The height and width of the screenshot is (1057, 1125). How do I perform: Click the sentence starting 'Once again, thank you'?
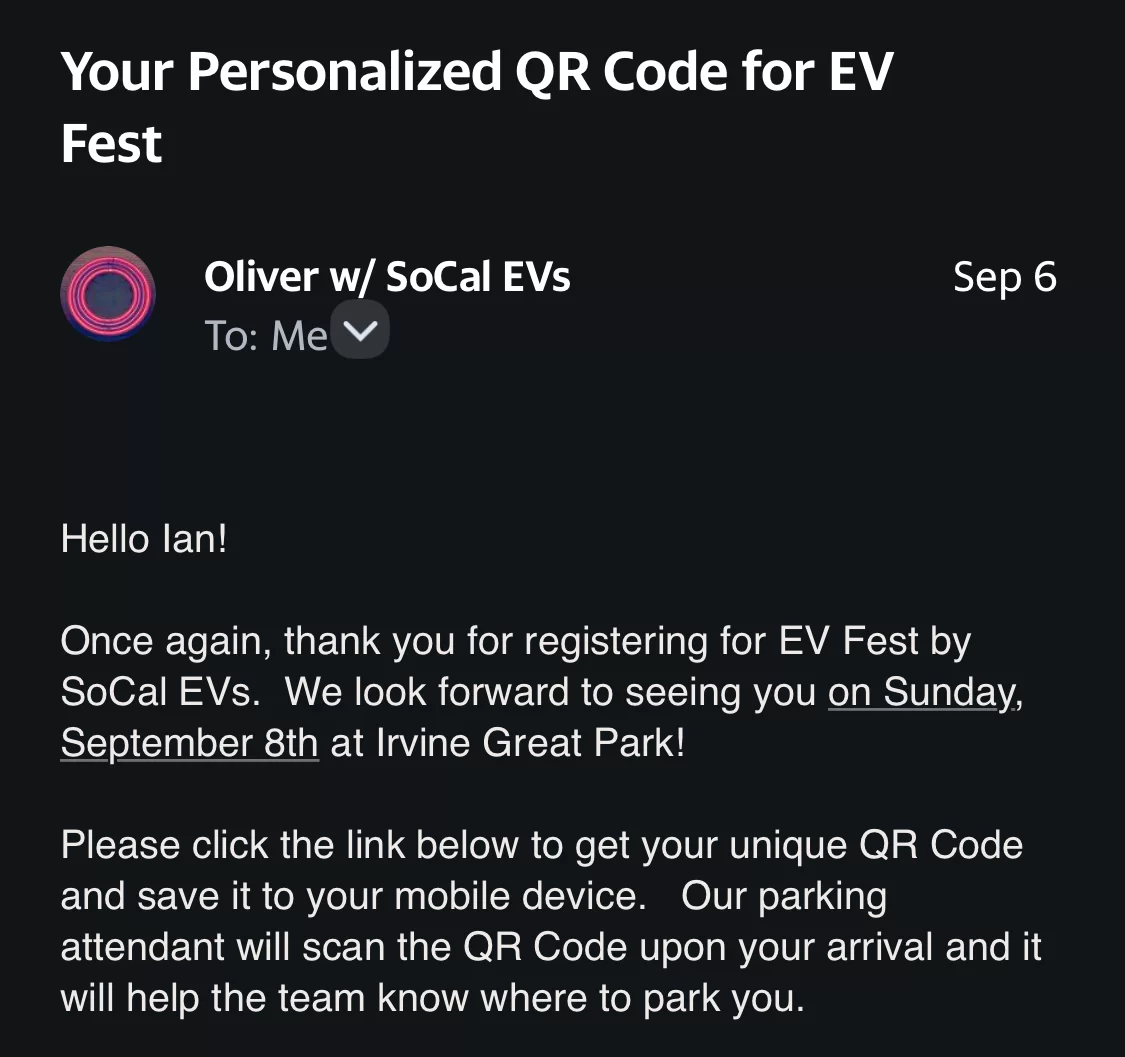516,641
